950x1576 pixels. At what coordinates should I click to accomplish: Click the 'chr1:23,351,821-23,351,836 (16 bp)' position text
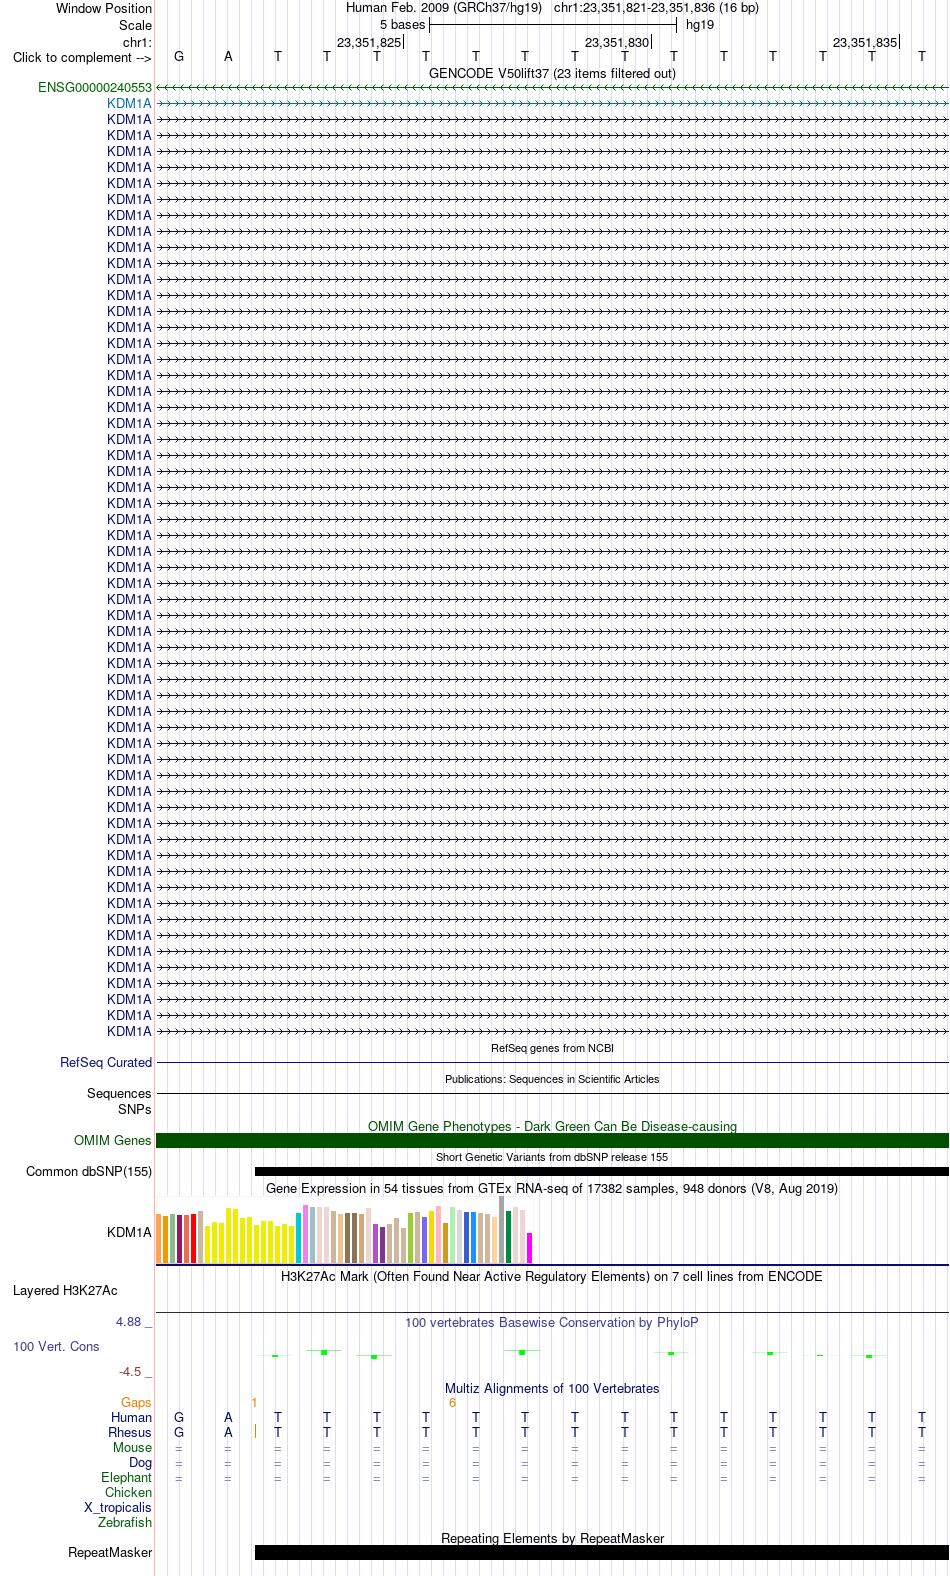click(656, 8)
